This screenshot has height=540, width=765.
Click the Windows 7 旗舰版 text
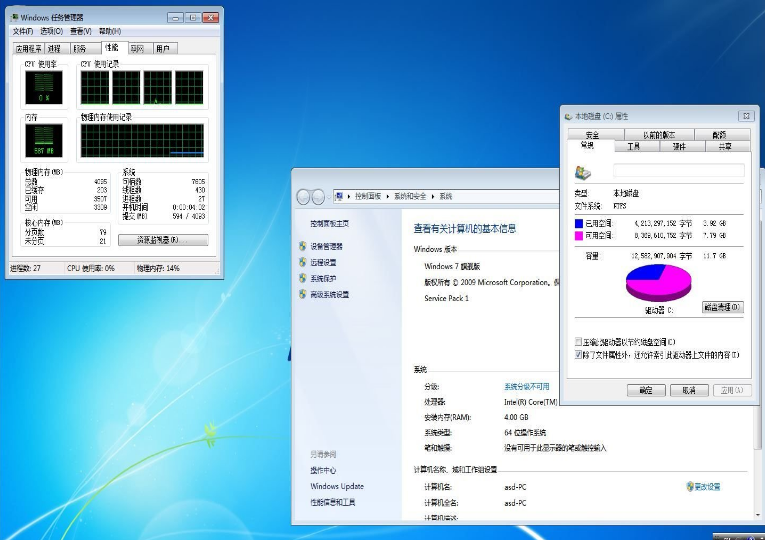coord(452,266)
